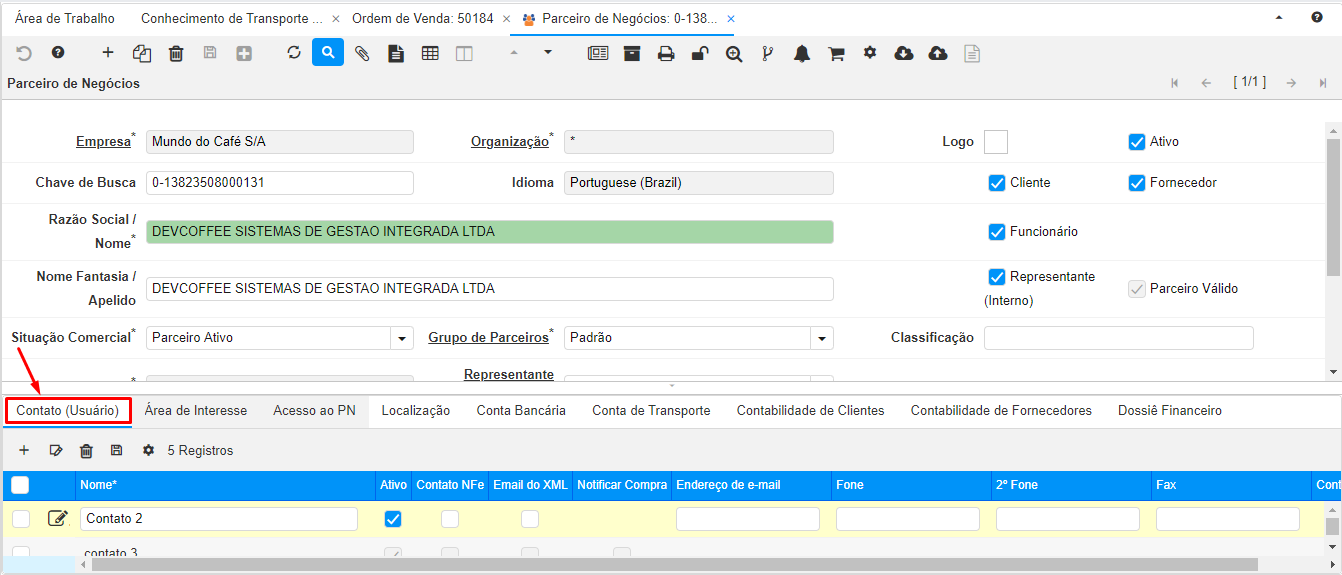The width and height of the screenshot is (1342, 575).
Task: Toggle Email do XML checkbox for Contato 2
Action: click(x=530, y=519)
